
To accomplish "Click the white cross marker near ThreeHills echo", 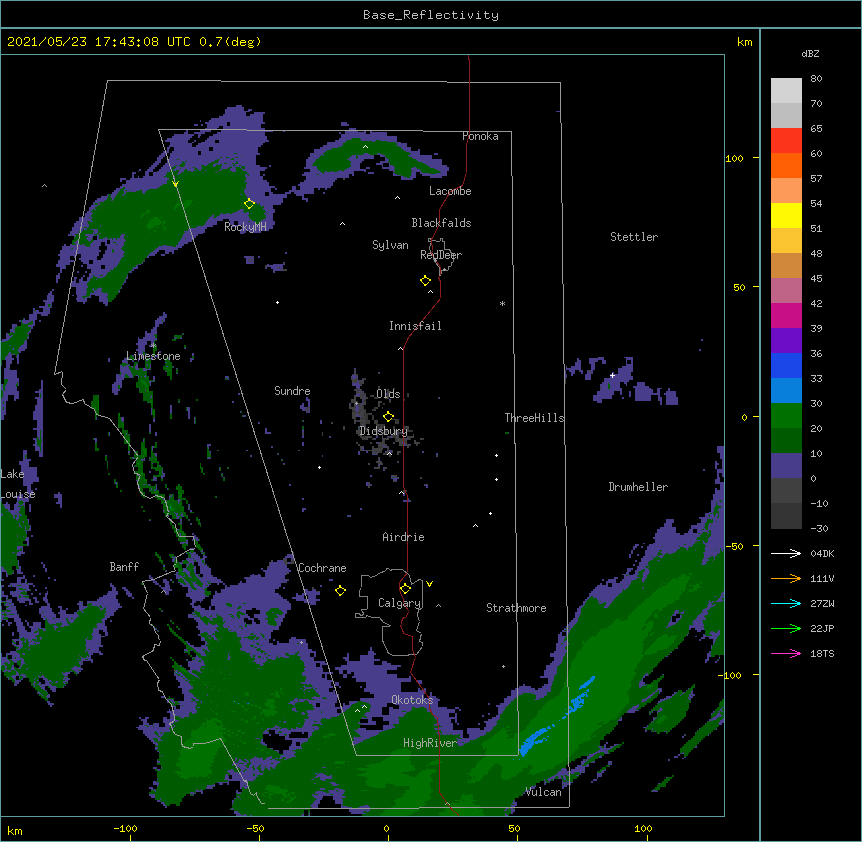I will pos(612,375).
